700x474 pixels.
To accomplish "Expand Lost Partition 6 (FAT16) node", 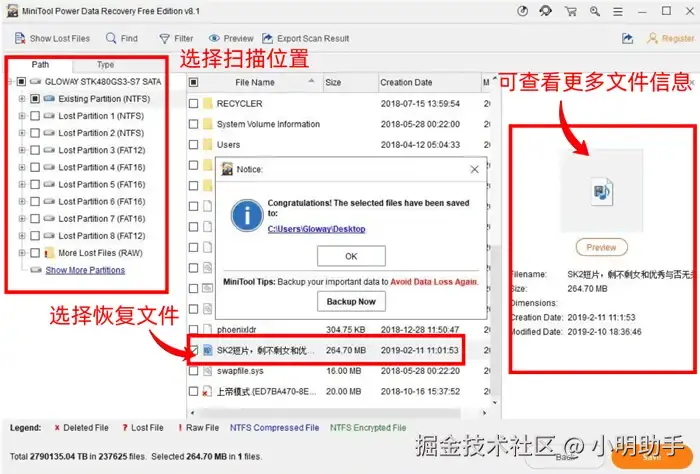I will (x=21, y=202).
